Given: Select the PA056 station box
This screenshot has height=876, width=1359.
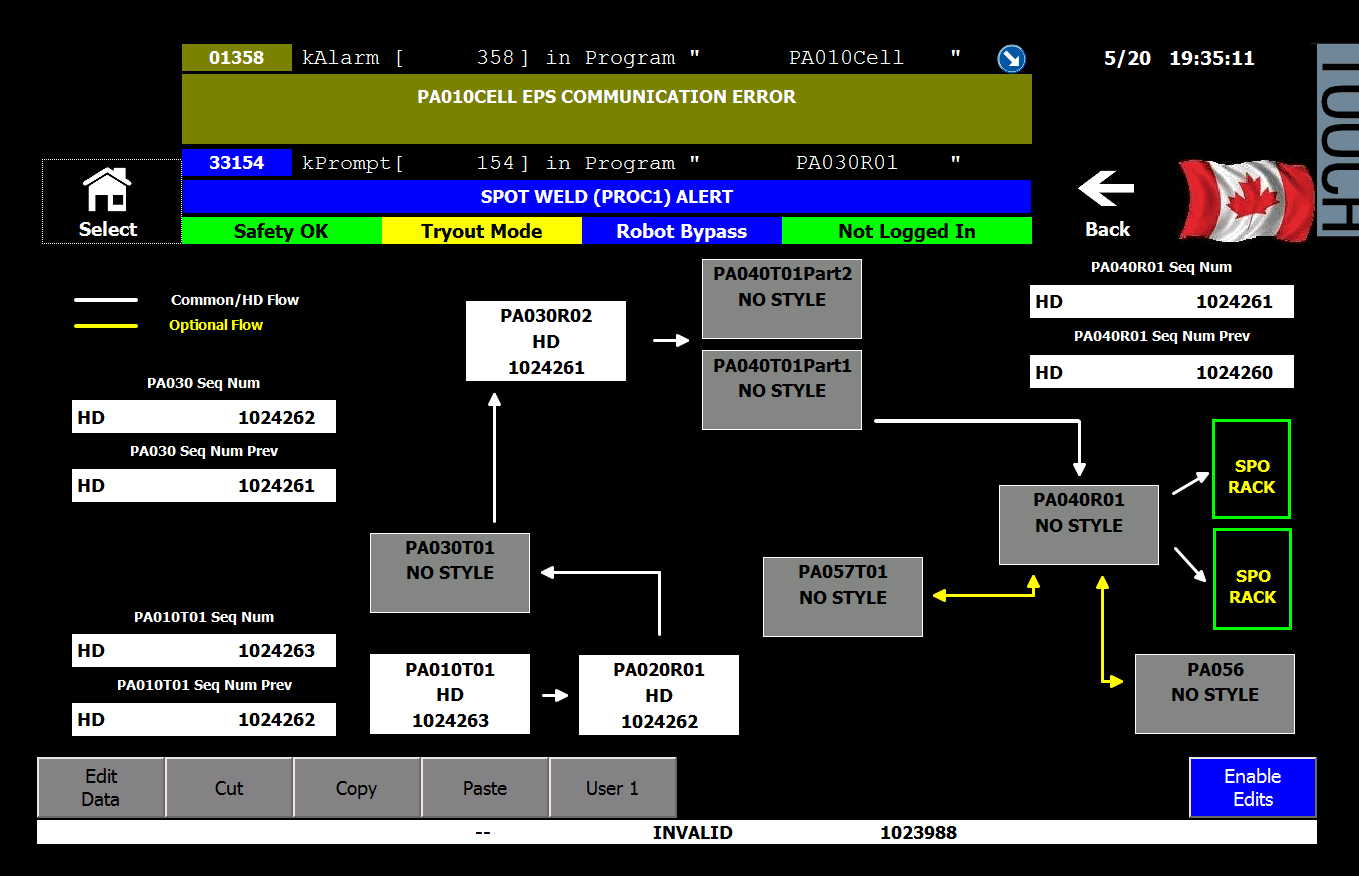Looking at the screenshot, I should click(x=1215, y=694).
